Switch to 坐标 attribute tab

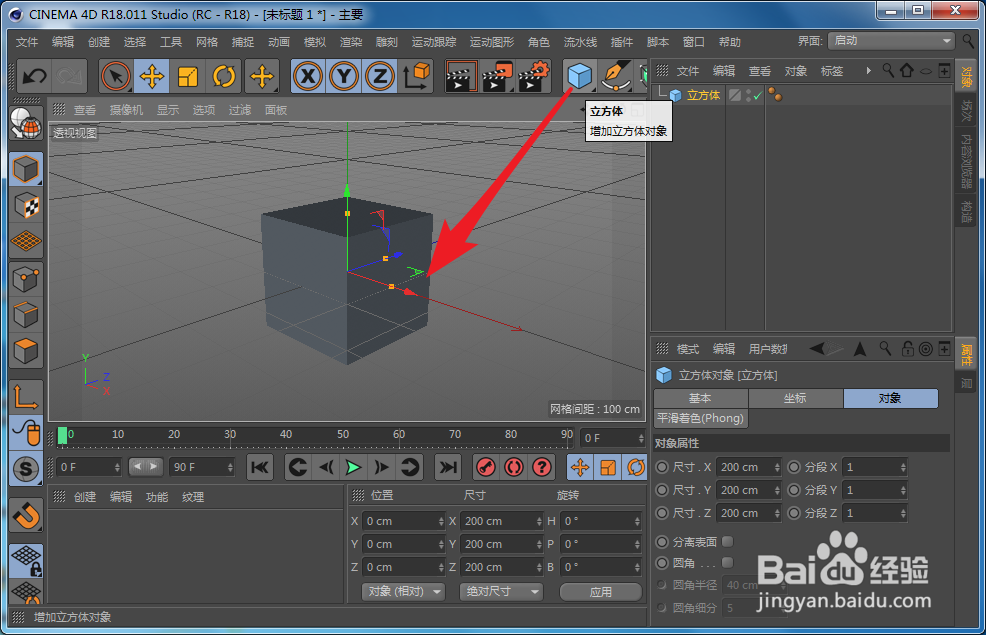(795, 398)
